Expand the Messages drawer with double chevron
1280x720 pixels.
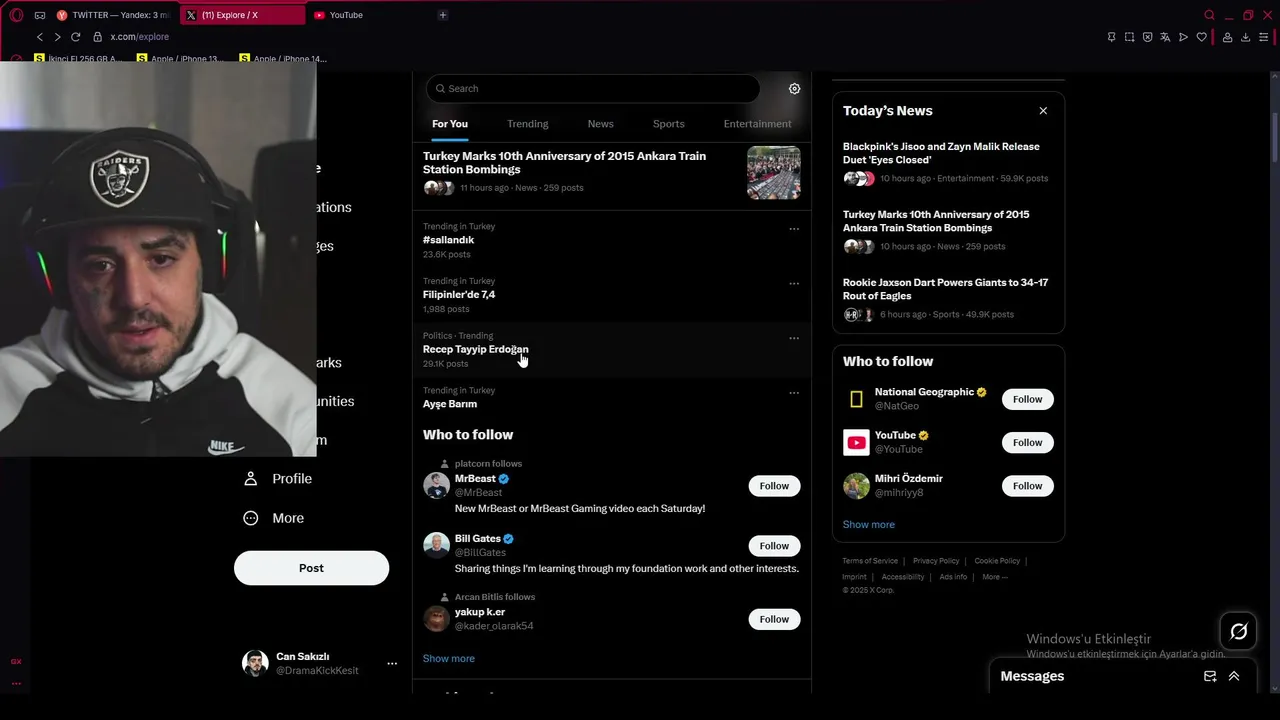coord(1234,676)
